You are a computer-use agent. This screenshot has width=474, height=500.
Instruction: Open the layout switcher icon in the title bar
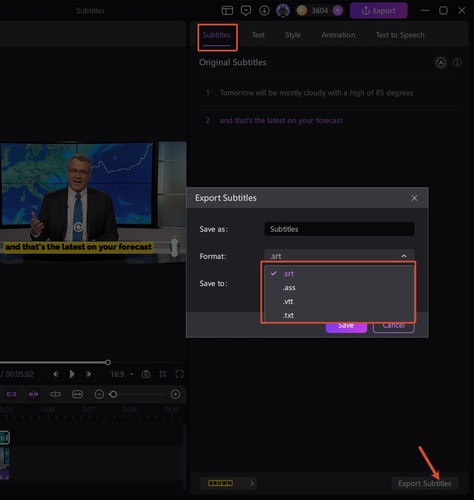point(227,11)
